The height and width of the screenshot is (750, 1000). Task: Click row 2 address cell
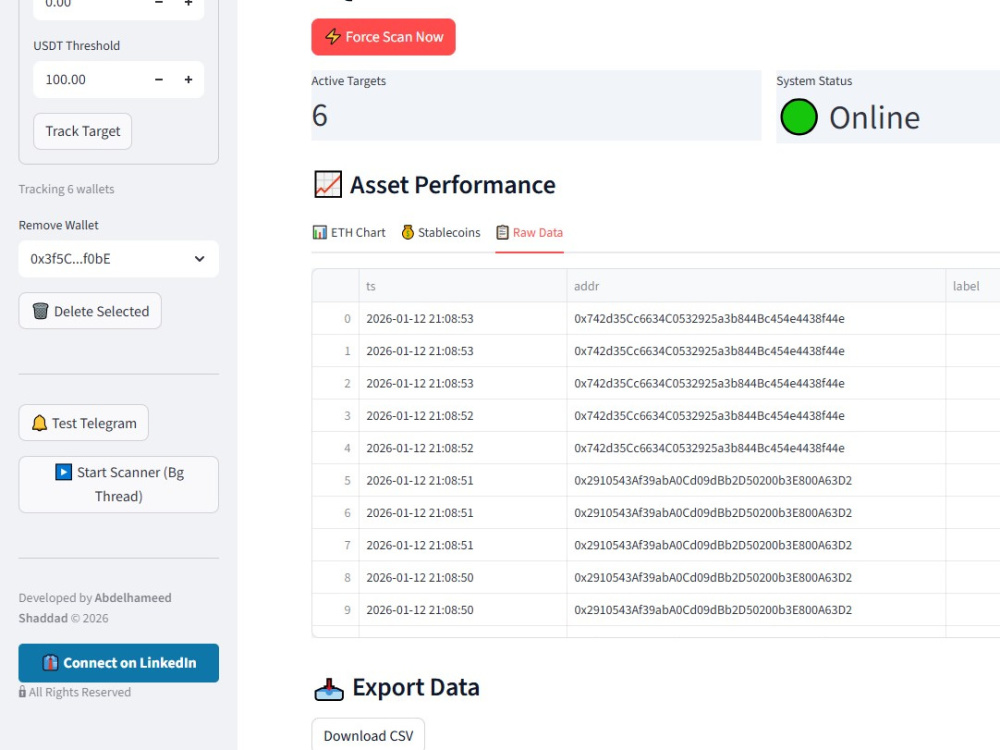click(756, 383)
